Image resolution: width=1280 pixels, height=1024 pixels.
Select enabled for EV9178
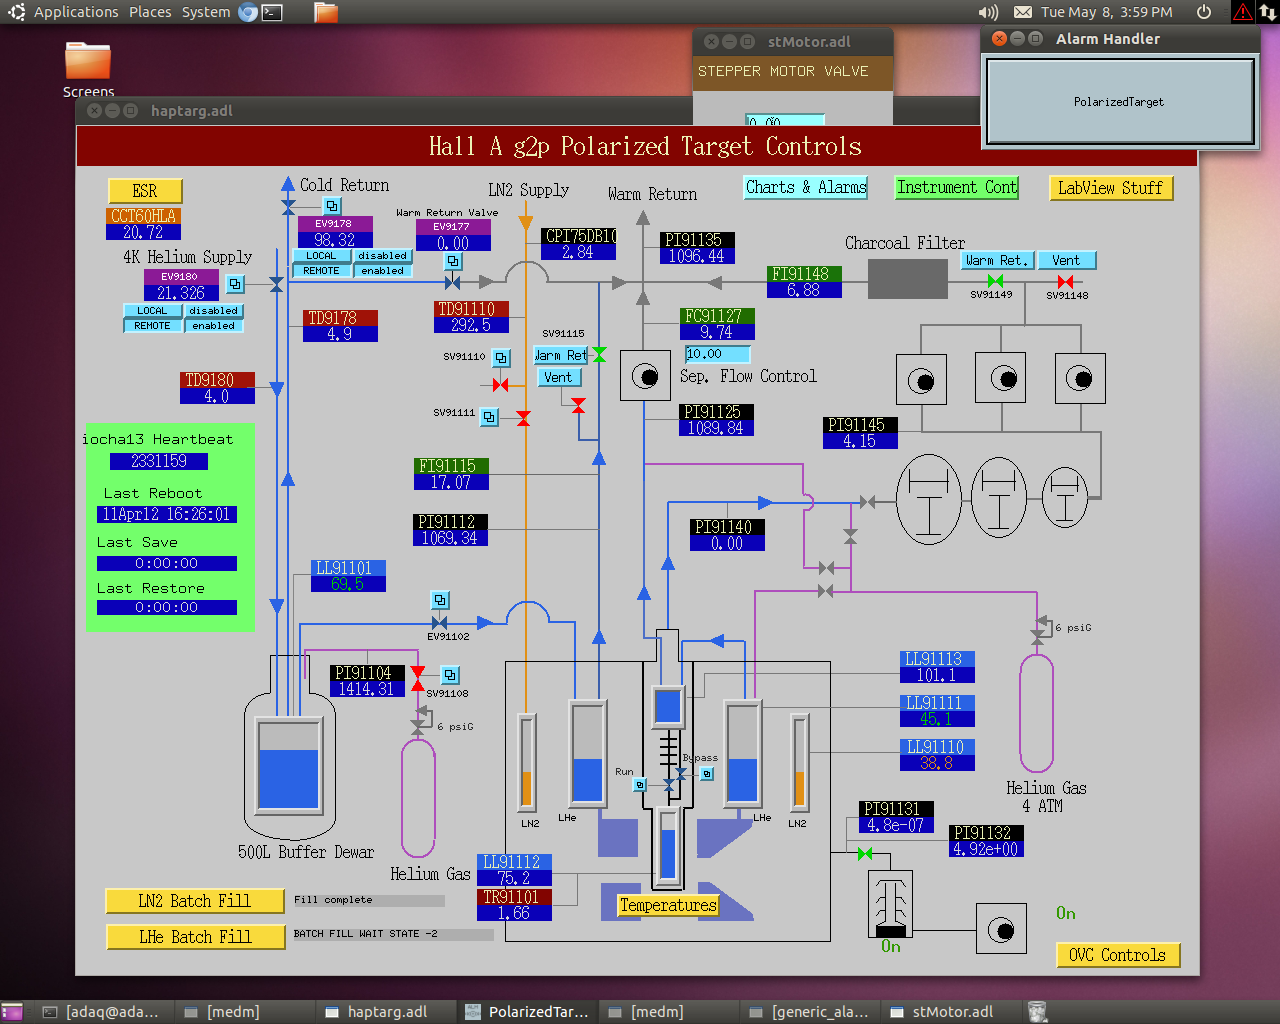pyautogui.click(x=382, y=271)
